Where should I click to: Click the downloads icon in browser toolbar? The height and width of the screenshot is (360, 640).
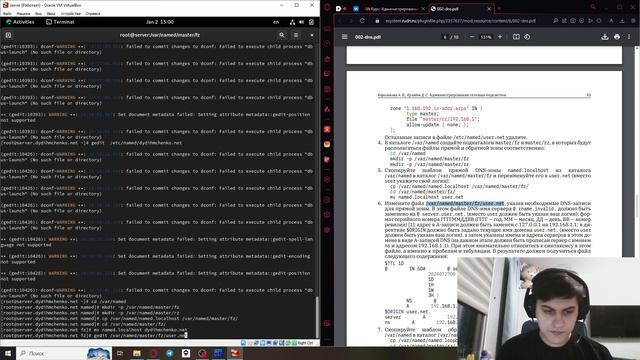click(x=622, y=21)
